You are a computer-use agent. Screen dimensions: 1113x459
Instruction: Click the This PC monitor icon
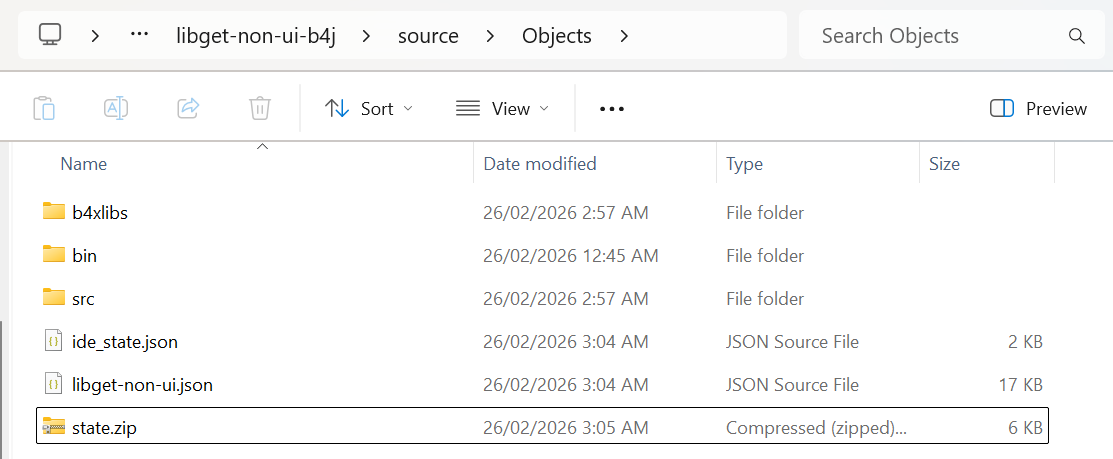(x=51, y=35)
